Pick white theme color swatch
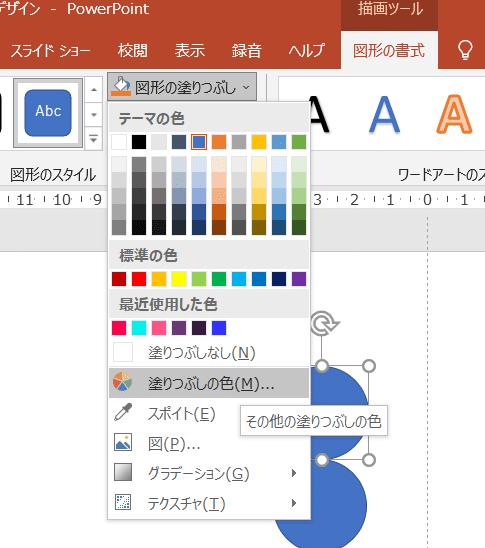 119,142
